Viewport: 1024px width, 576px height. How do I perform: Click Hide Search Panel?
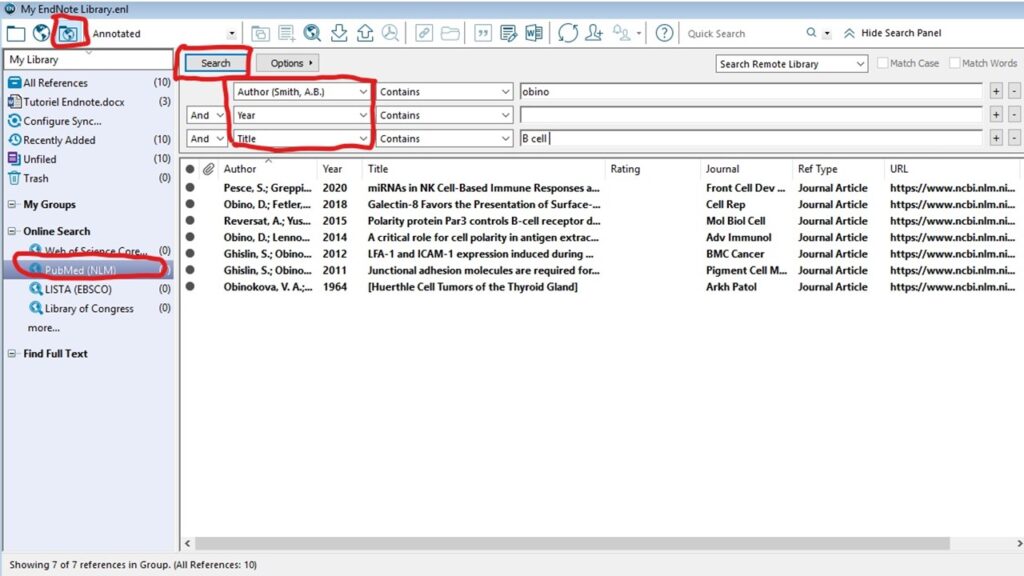[x=900, y=33]
